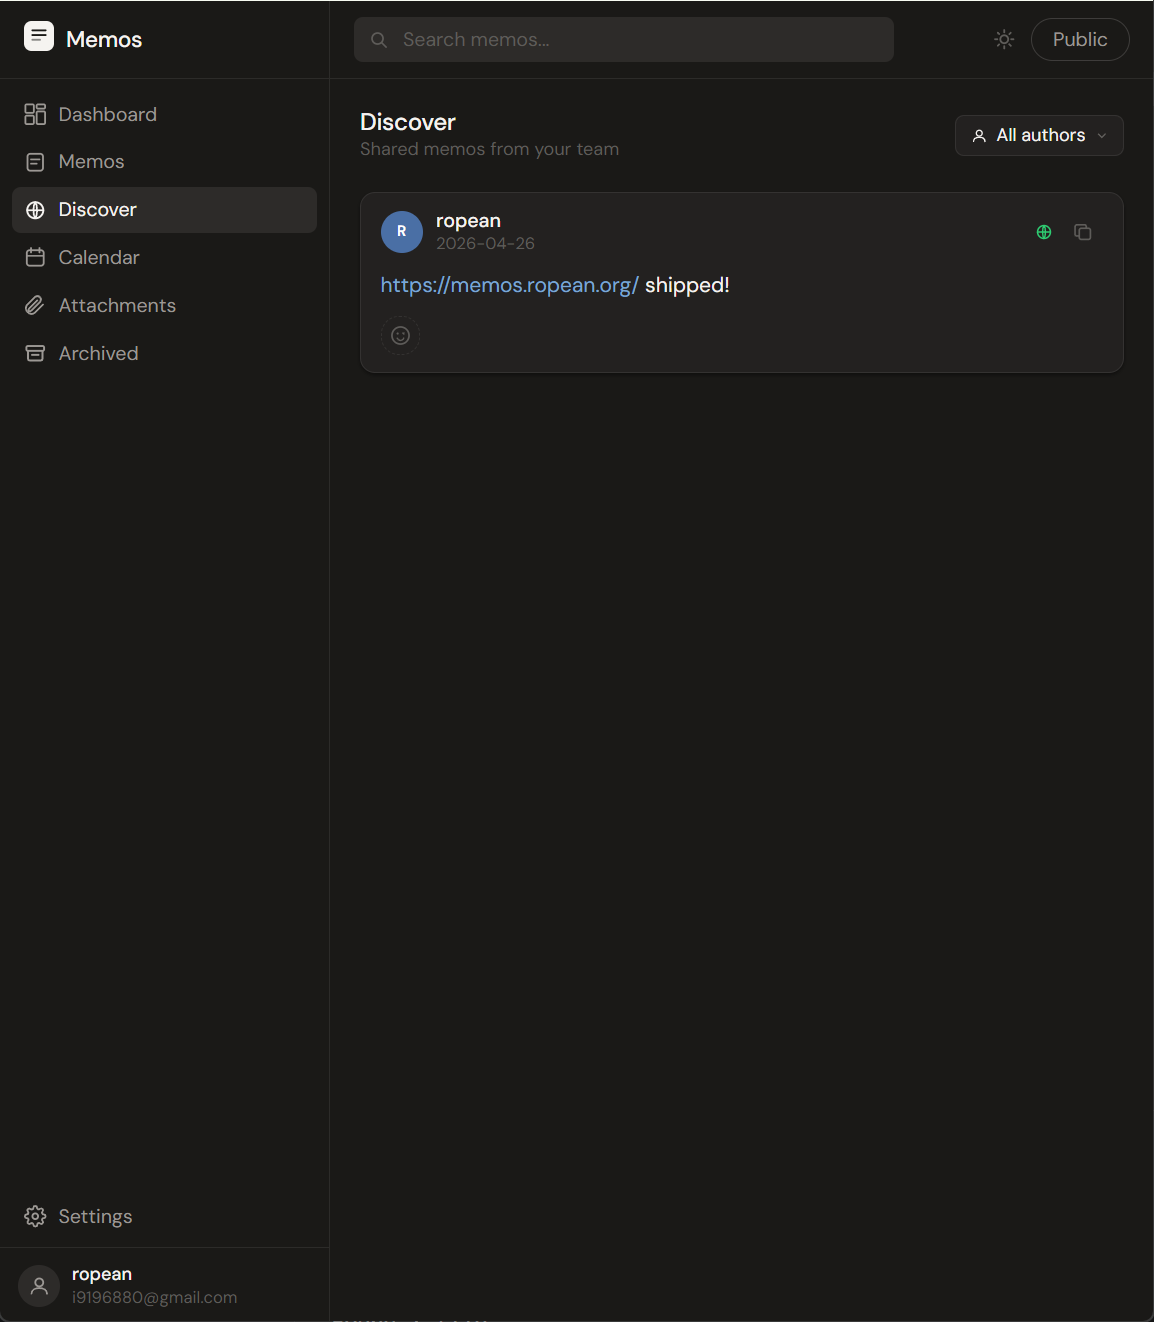Click ropean author name on memo

pyautogui.click(x=468, y=221)
